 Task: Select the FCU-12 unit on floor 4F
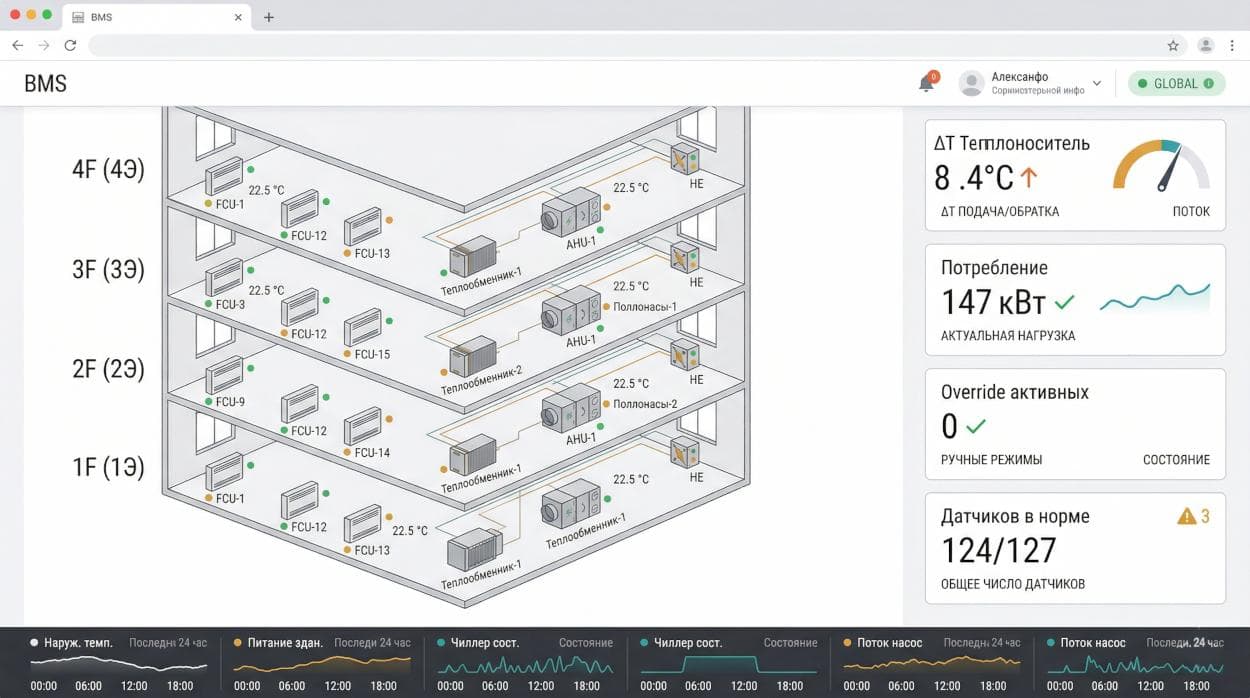pyautogui.click(x=300, y=210)
